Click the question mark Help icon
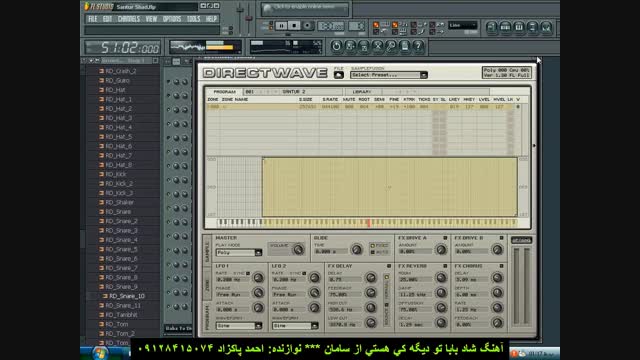The image size is (640, 360). coord(418,46)
